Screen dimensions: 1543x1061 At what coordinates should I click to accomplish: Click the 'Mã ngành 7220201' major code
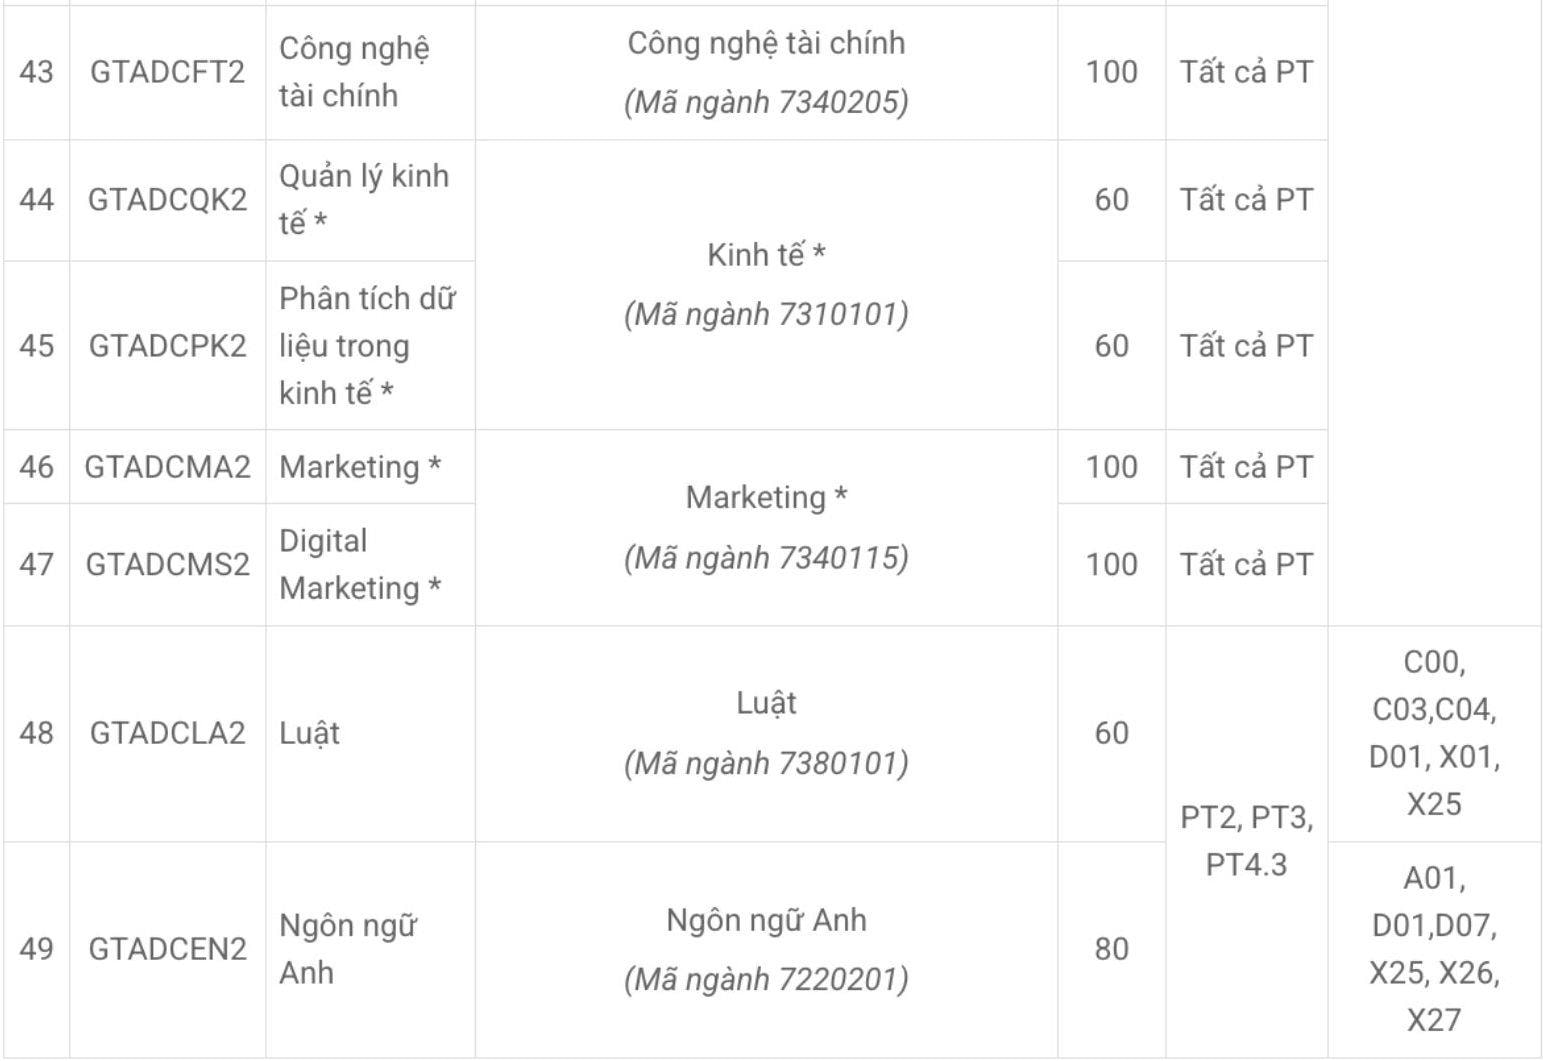point(766,980)
